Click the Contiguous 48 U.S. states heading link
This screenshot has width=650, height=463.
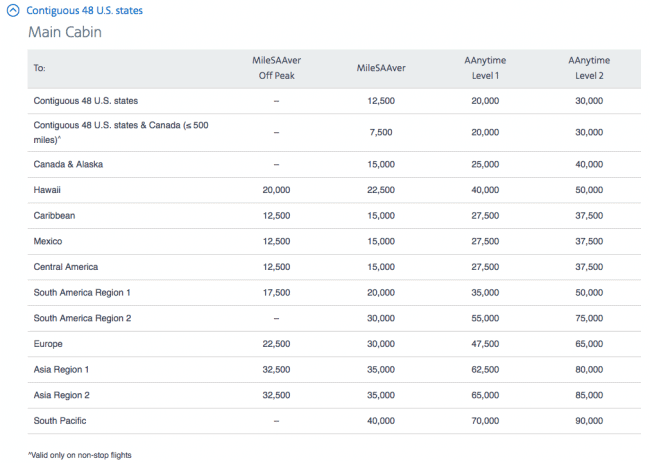coord(84,11)
